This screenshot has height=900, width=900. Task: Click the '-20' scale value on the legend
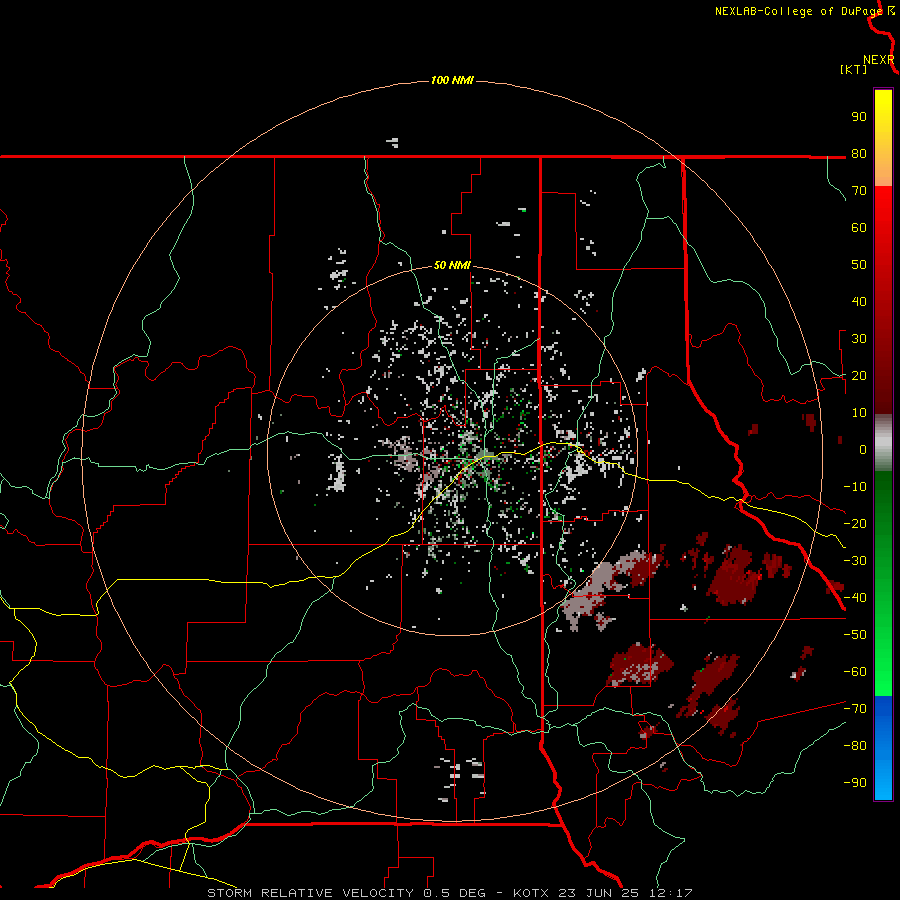855,523
